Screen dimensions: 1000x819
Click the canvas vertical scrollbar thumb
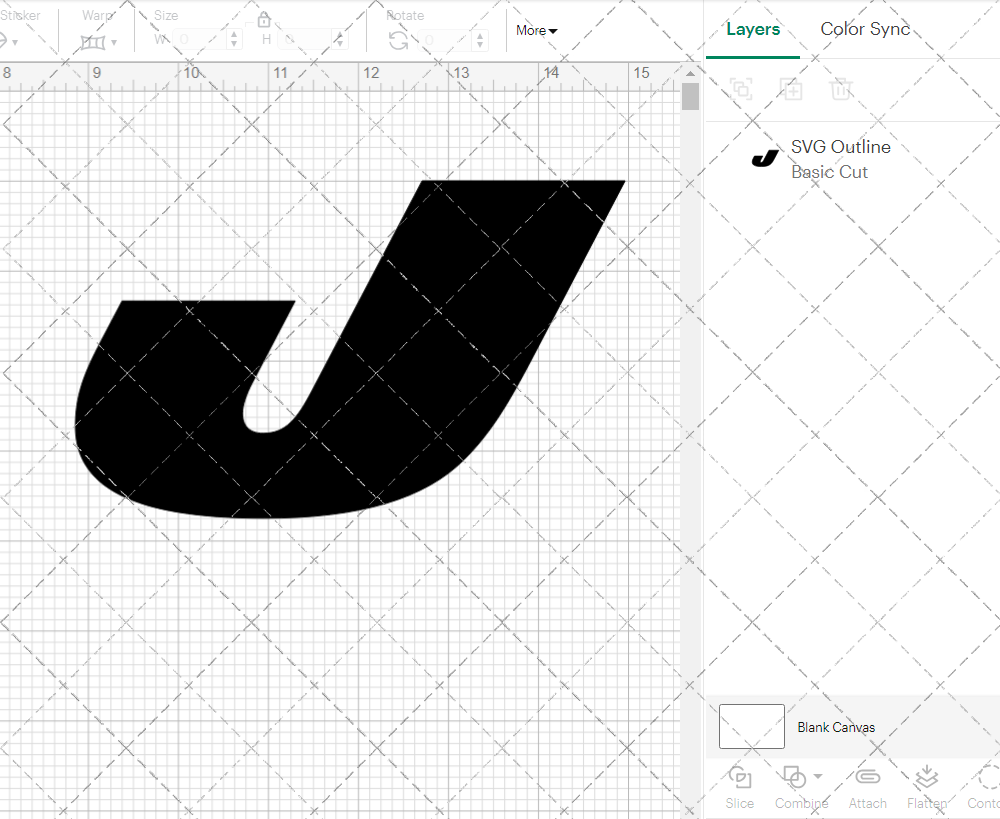coord(690,97)
